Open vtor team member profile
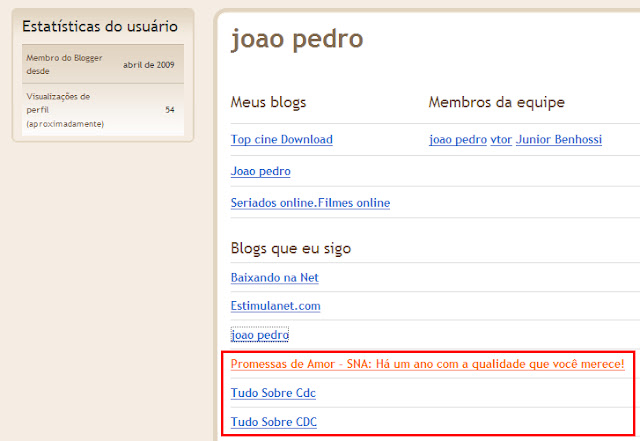 coord(501,140)
